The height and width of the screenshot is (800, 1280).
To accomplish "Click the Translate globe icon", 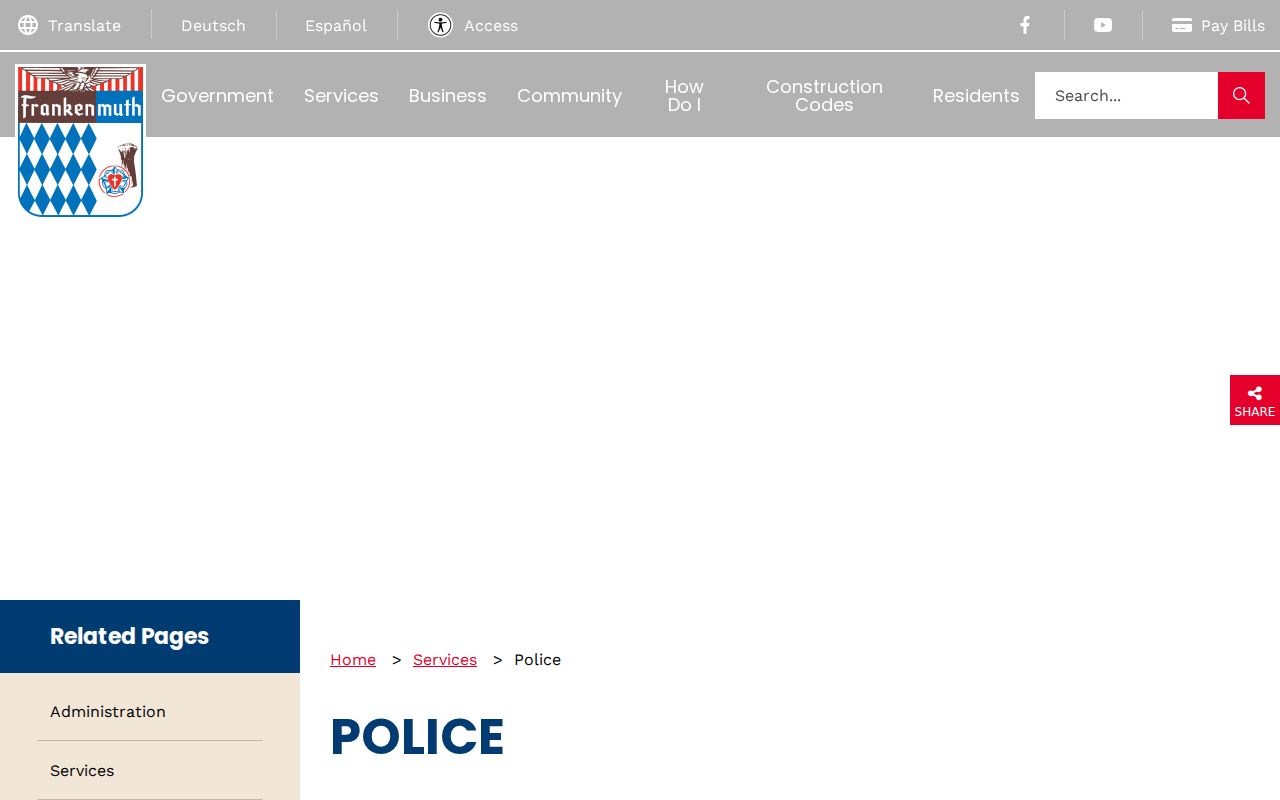I will [28, 25].
